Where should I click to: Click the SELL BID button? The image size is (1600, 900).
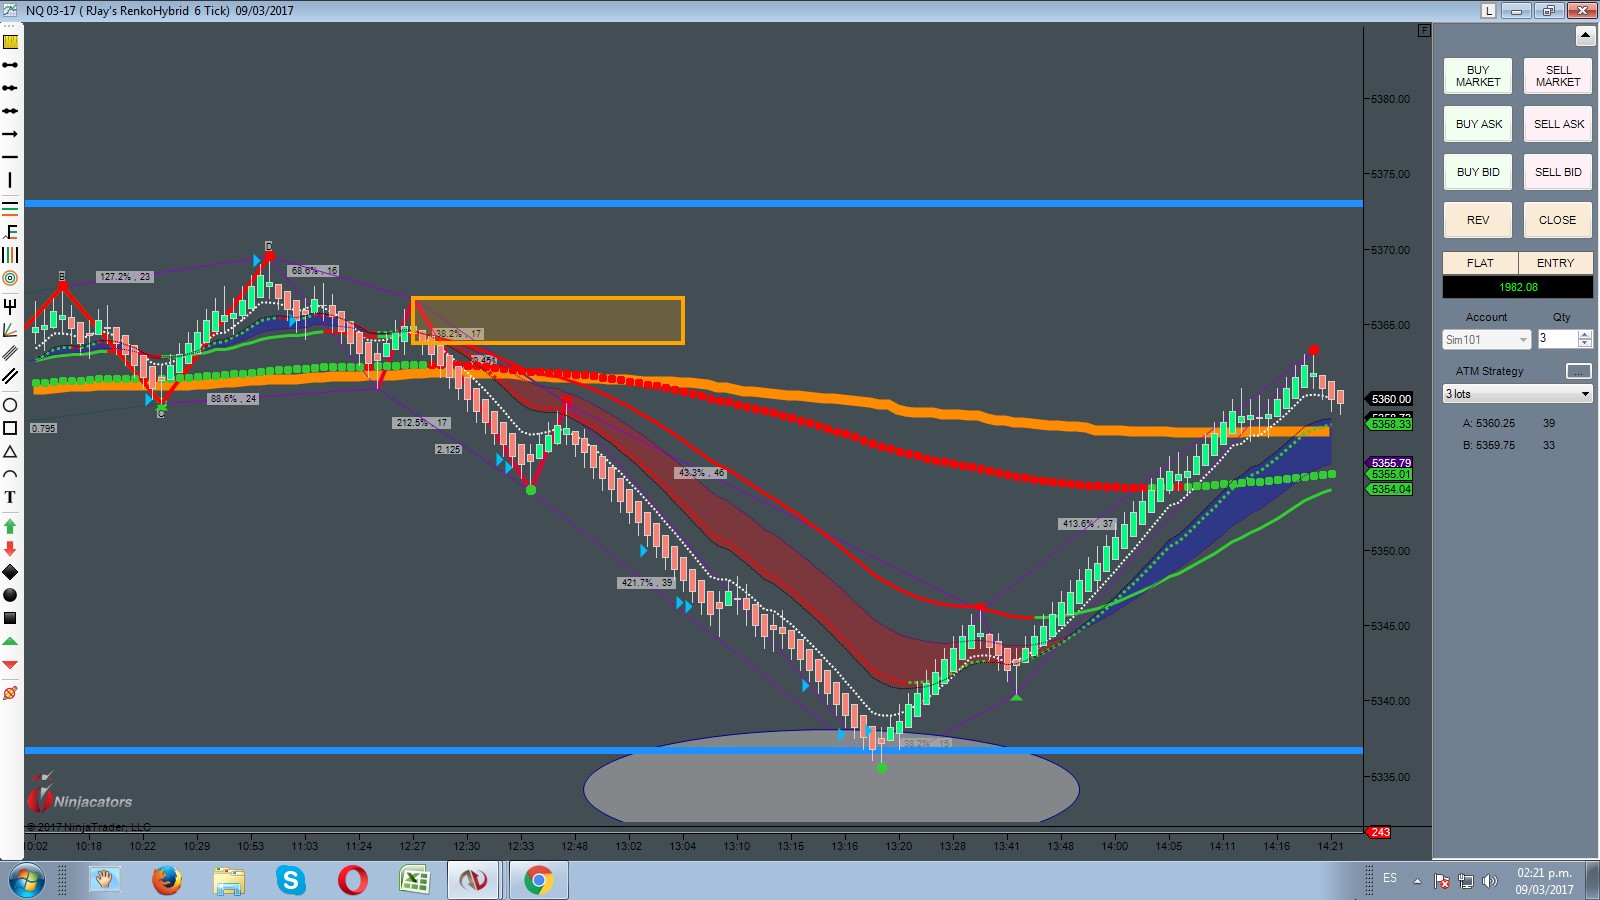1558,172
